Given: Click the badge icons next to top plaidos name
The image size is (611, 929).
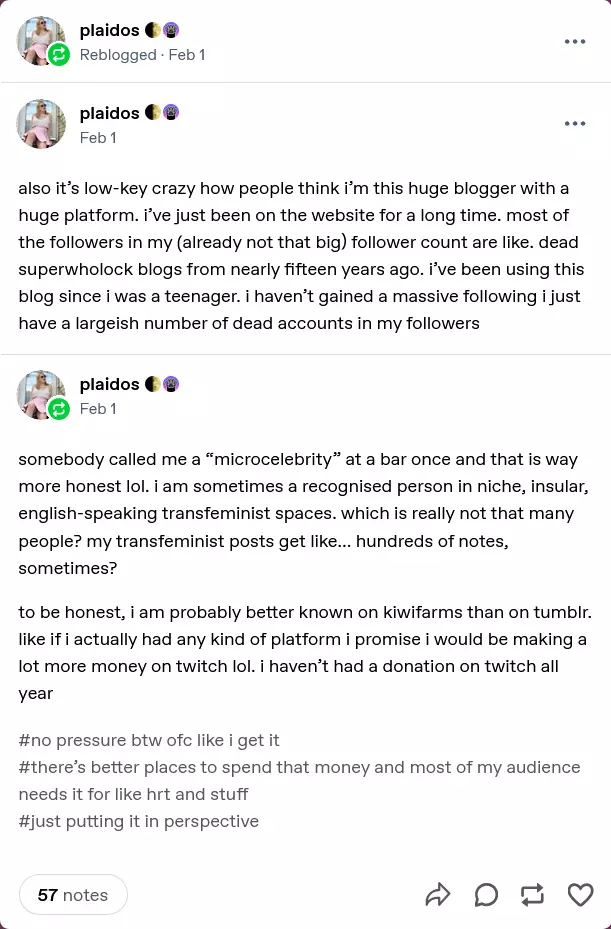Looking at the screenshot, I should pyautogui.click(x=162, y=30).
